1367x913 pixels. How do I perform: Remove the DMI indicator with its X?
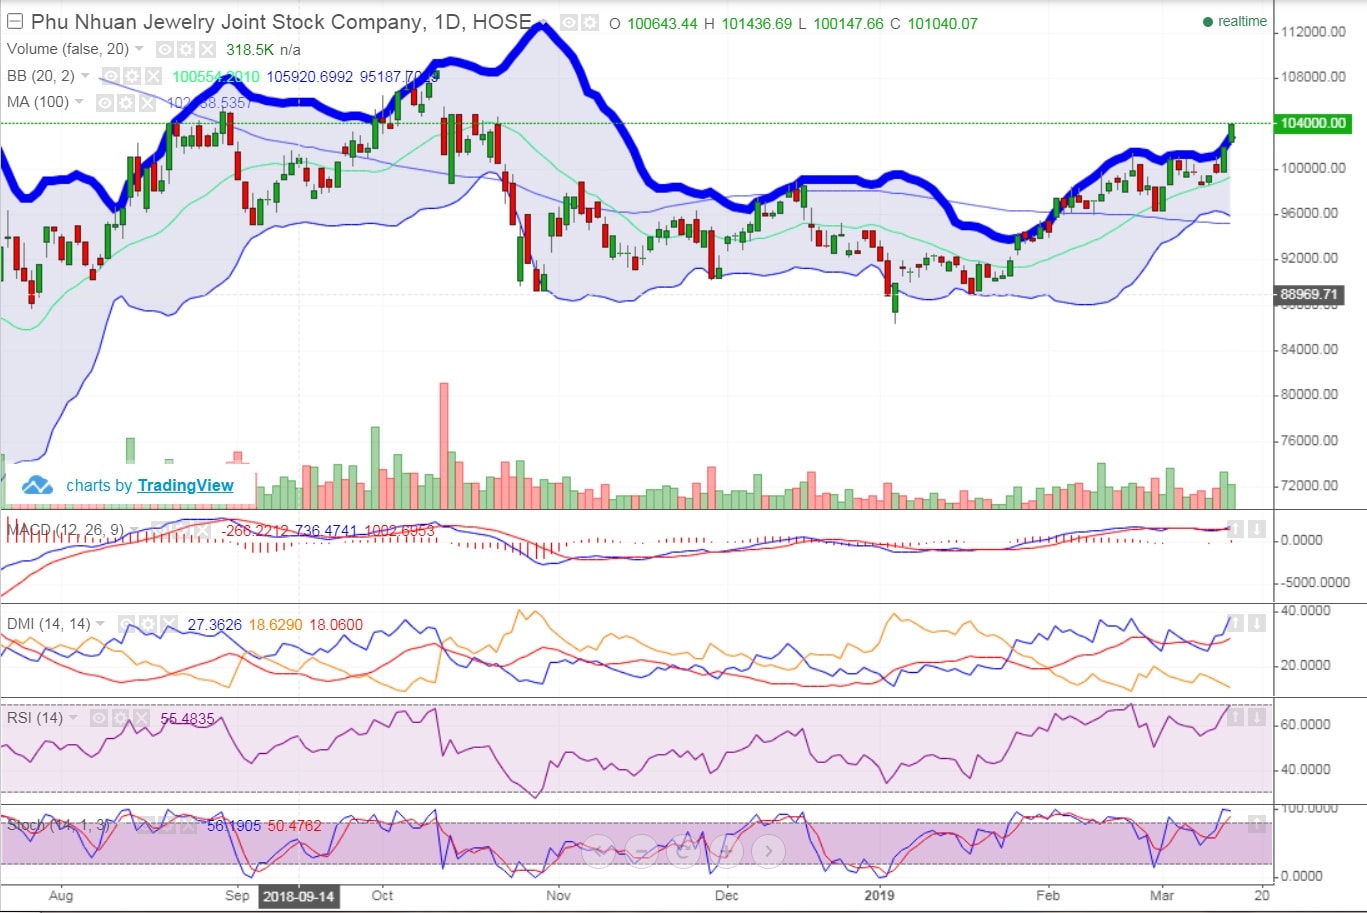tap(169, 625)
